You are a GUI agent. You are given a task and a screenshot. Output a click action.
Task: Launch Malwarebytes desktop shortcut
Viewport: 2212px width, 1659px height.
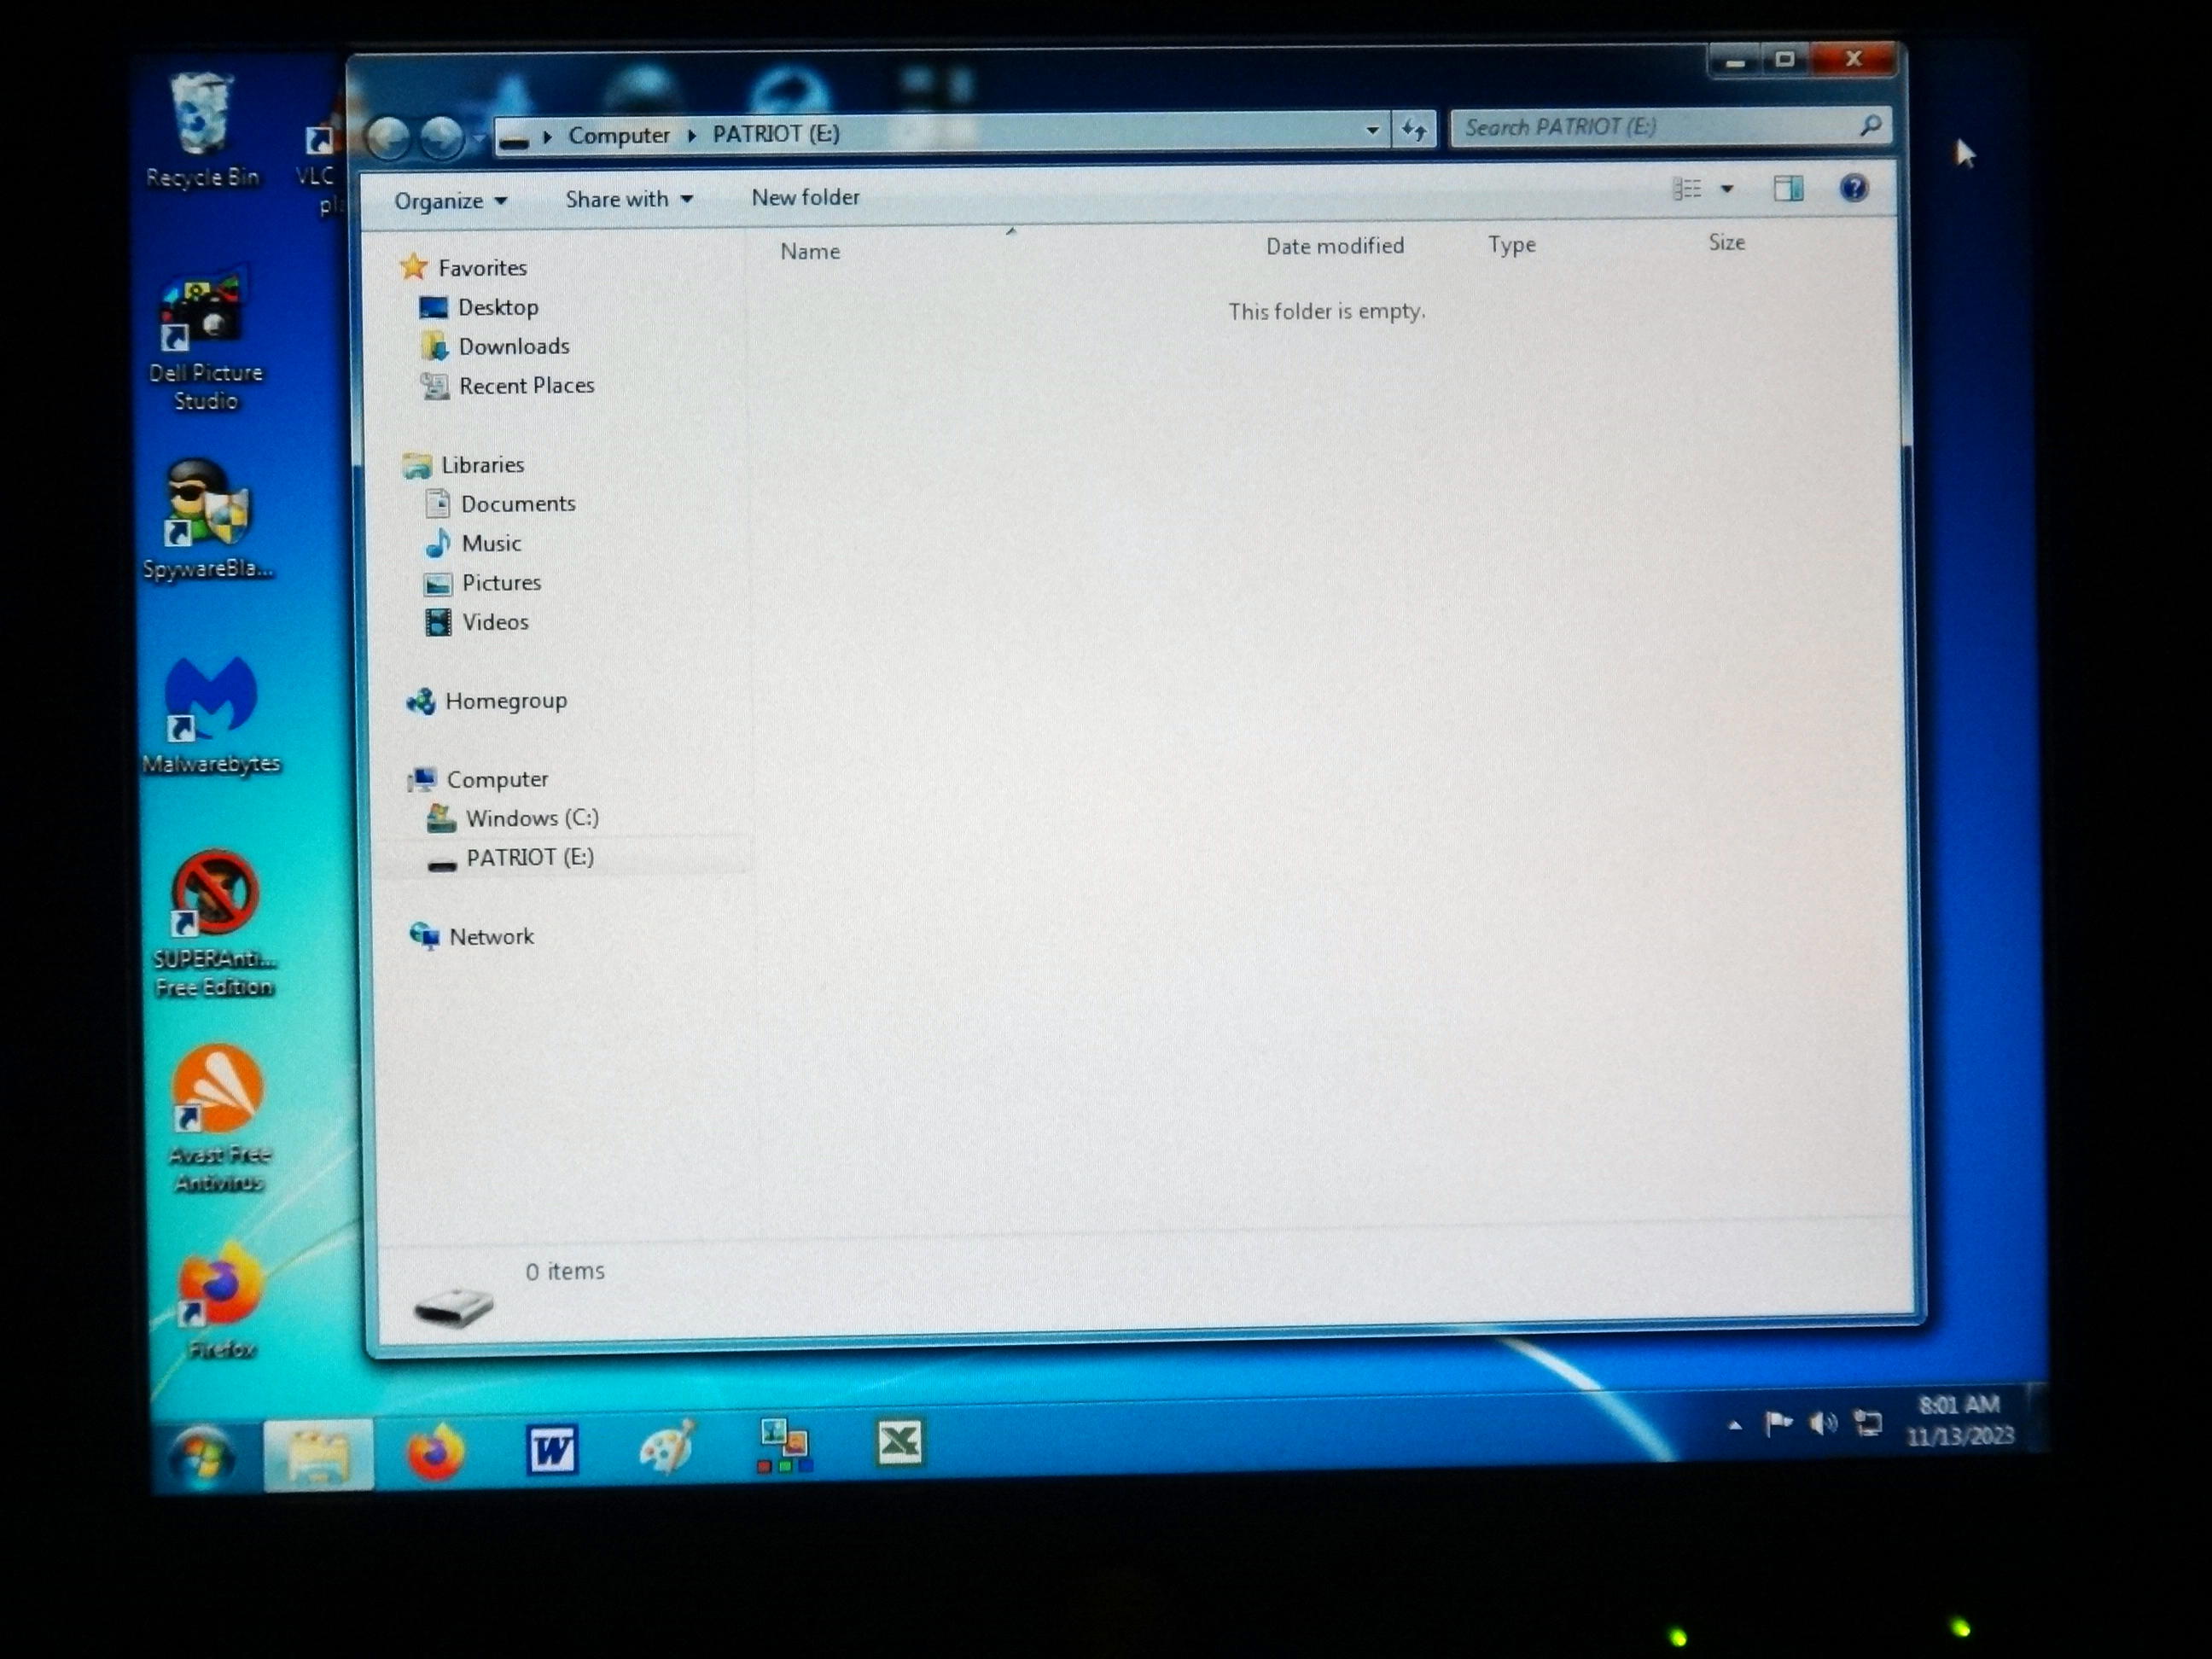click(x=211, y=715)
